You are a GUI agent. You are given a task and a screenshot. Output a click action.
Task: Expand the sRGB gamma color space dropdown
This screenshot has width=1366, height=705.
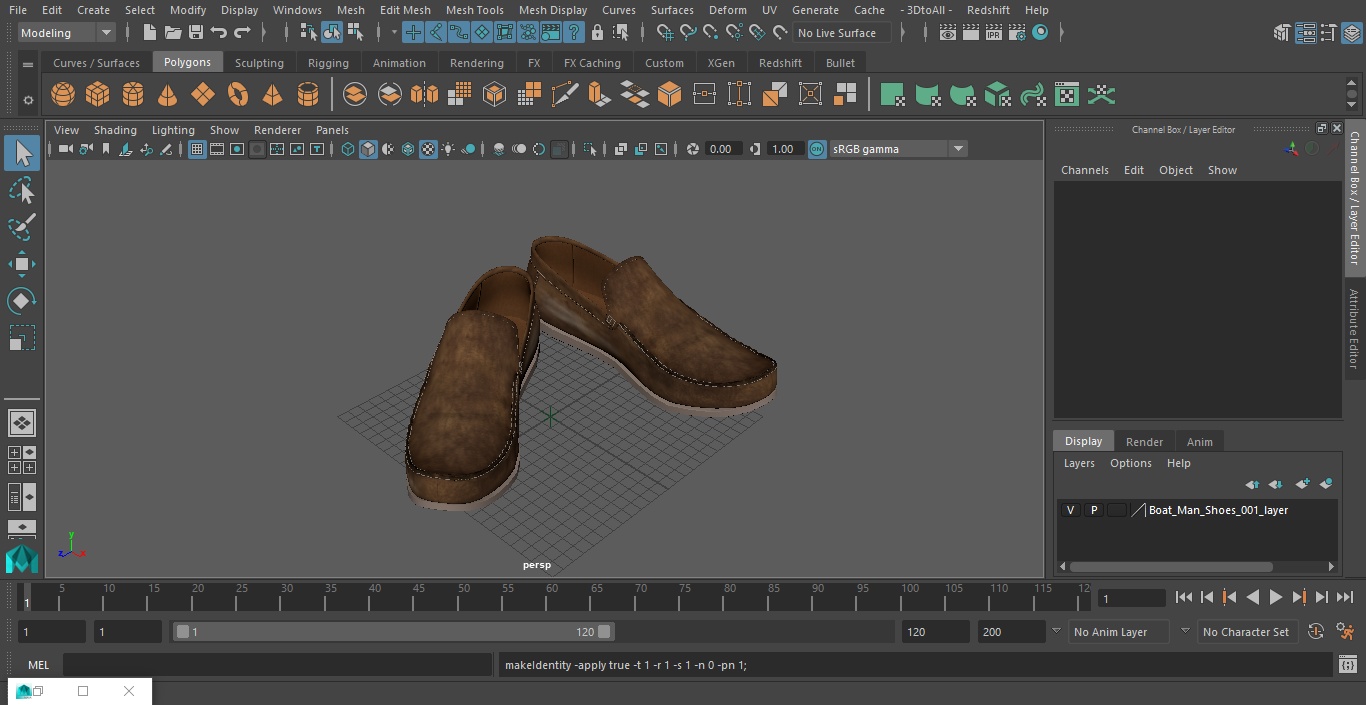point(957,149)
